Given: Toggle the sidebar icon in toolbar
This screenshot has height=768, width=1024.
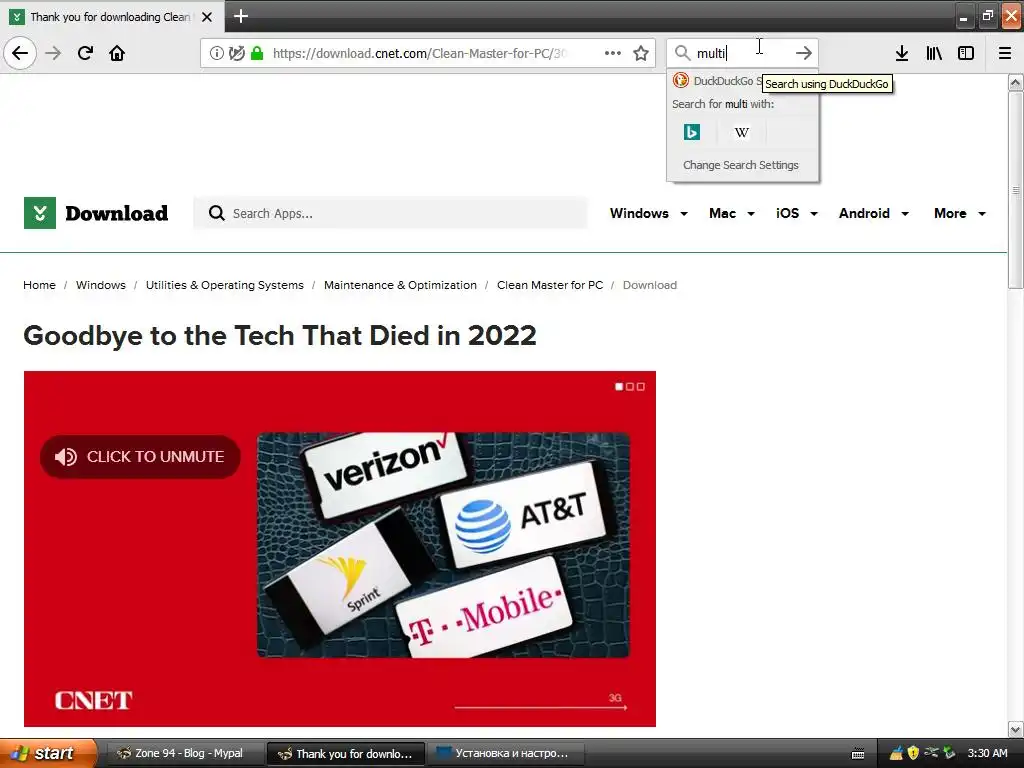Looking at the screenshot, I should point(966,54).
